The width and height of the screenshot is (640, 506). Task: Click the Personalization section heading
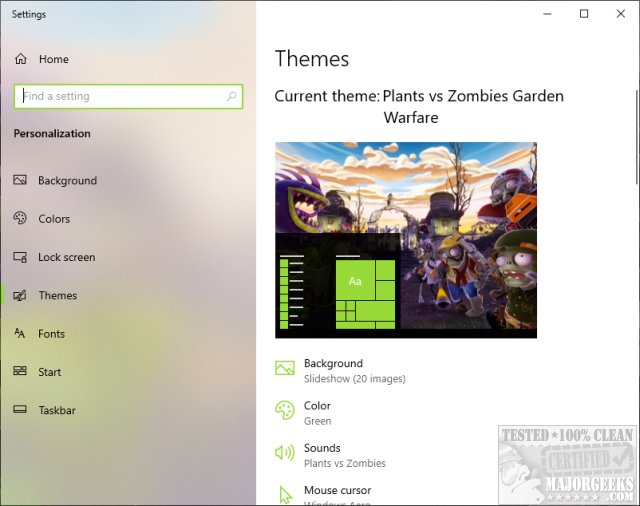pyautogui.click(x=52, y=133)
